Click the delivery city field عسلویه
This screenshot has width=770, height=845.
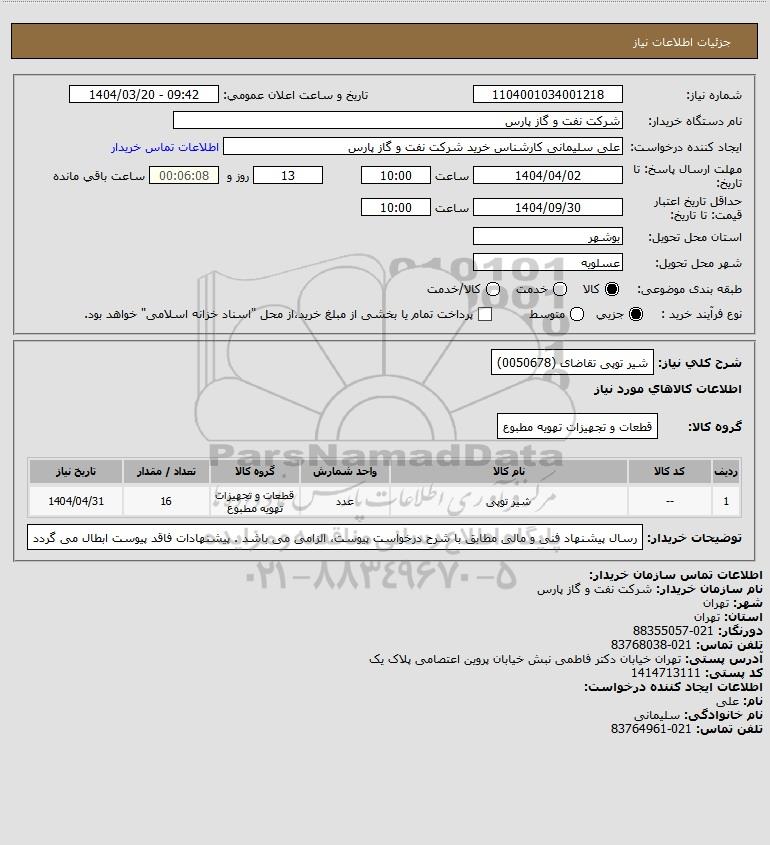pos(547,262)
